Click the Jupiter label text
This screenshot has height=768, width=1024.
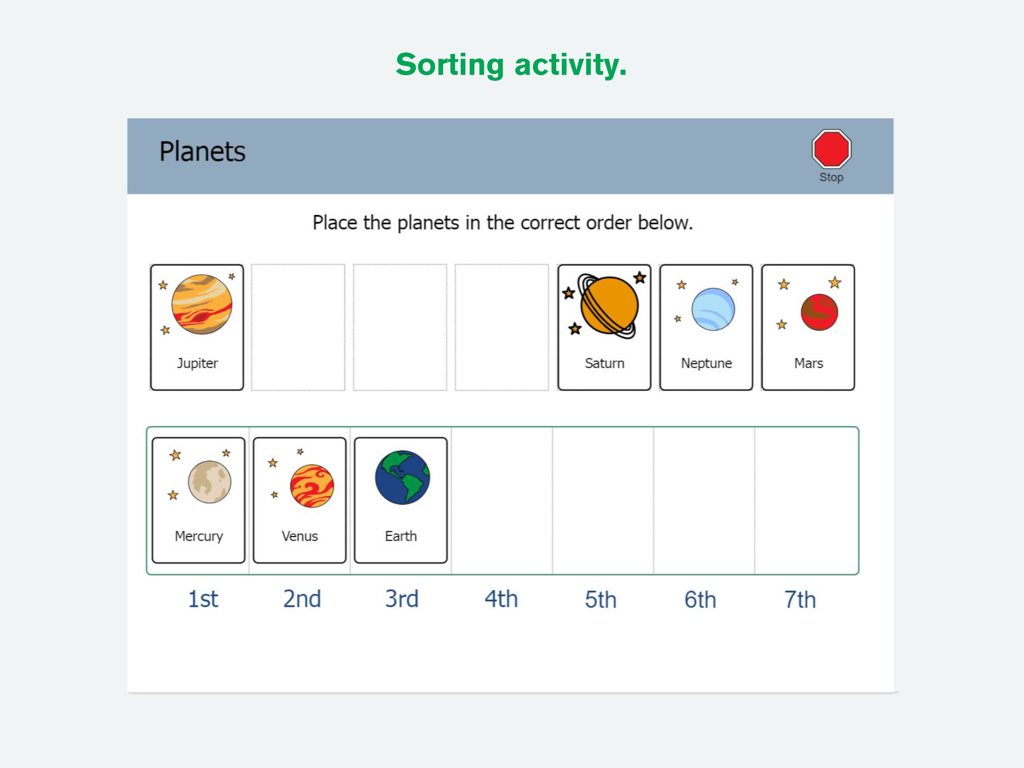[x=196, y=364]
